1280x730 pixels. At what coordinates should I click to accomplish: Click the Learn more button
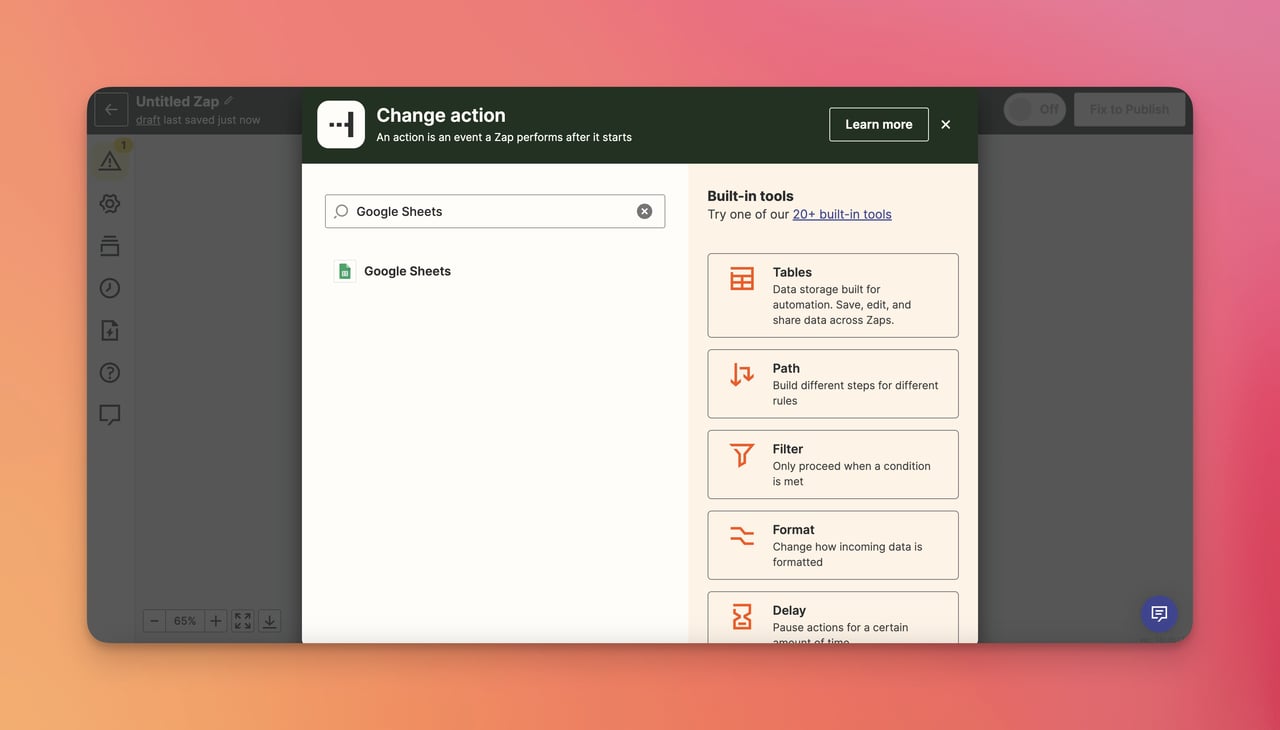point(879,125)
